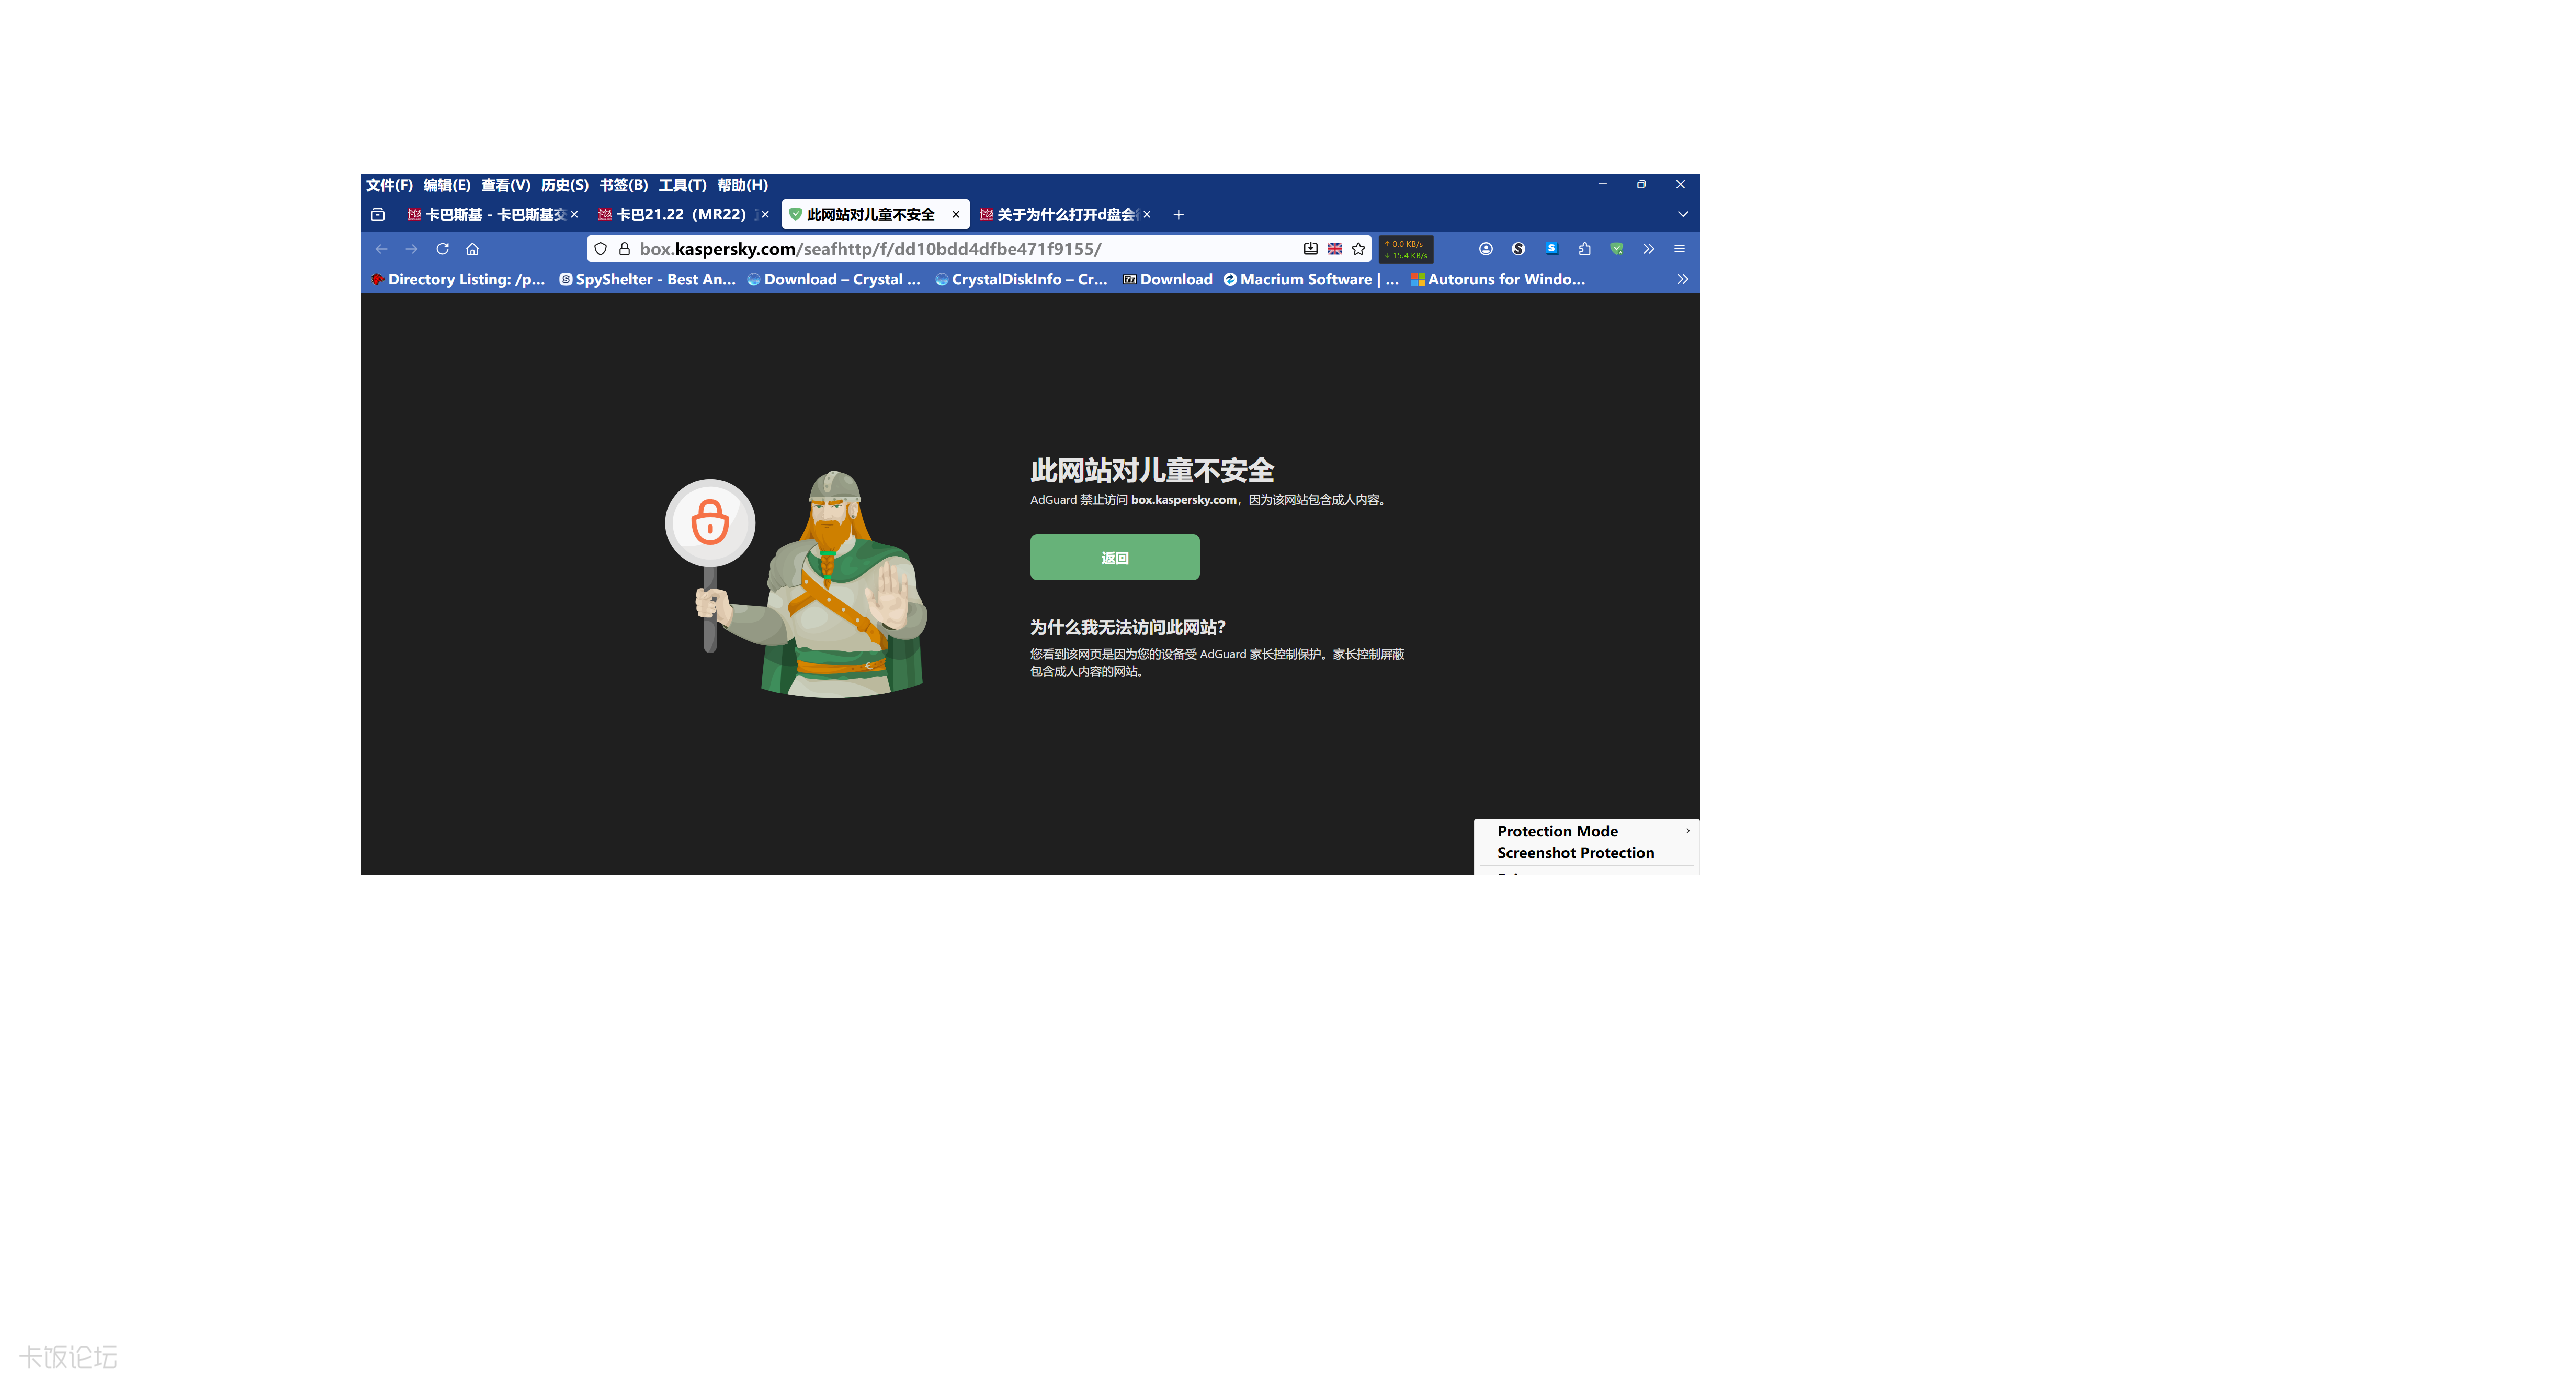Open the 工具(T) menu

point(682,185)
